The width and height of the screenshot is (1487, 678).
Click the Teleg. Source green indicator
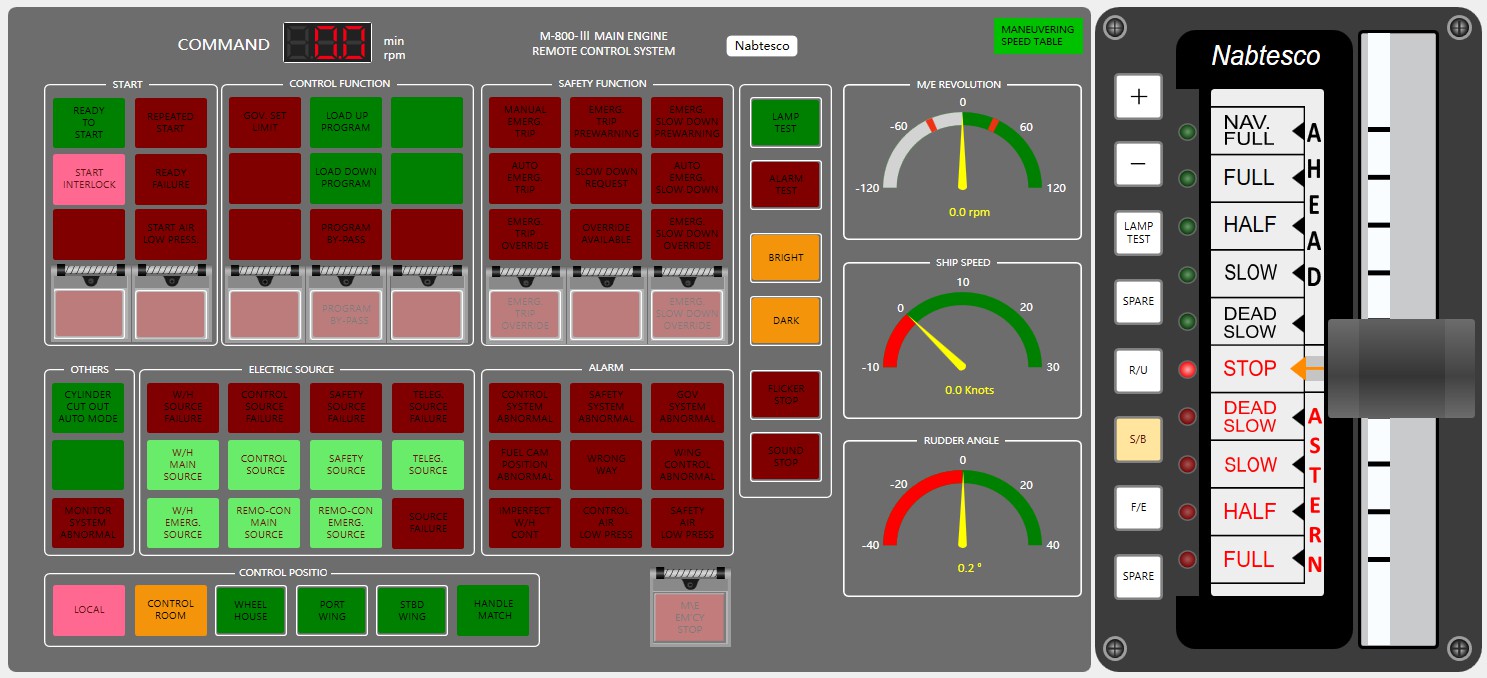coord(428,465)
